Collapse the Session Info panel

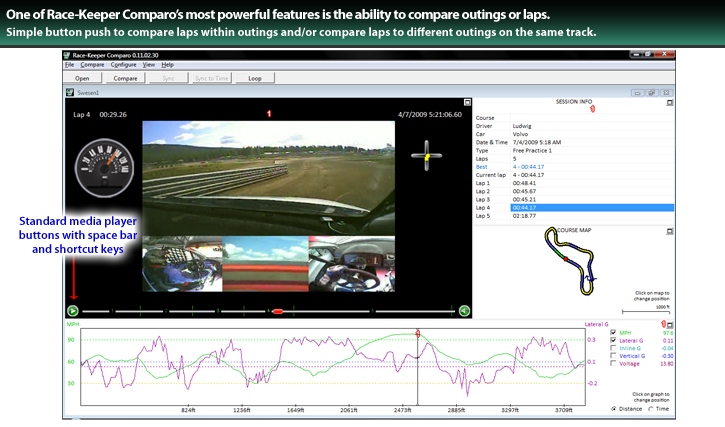tap(670, 102)
